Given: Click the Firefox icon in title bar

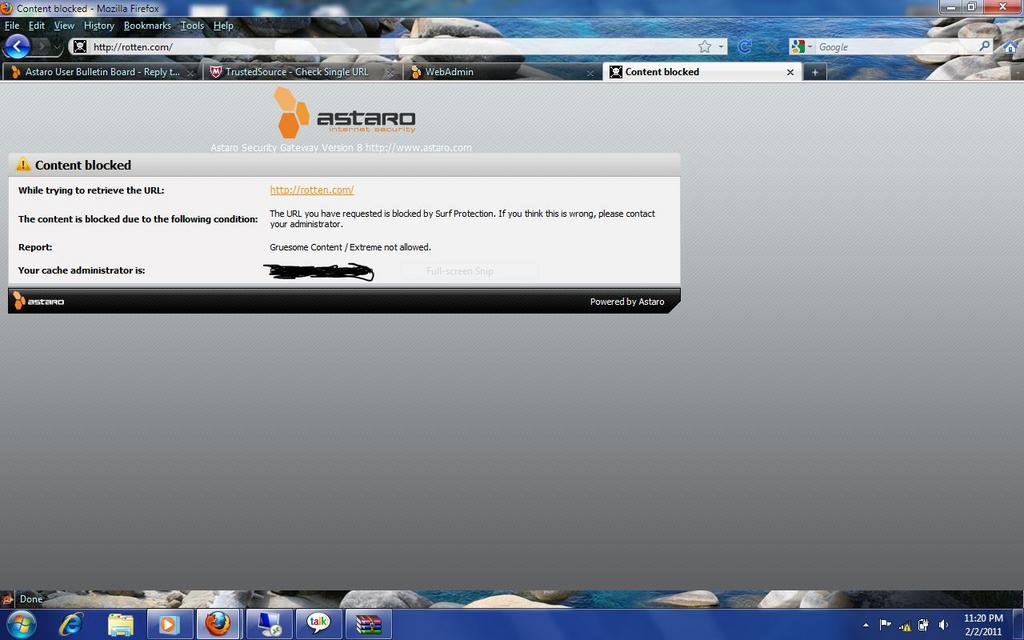Looking at the screenshot, I should coord(7,8).
